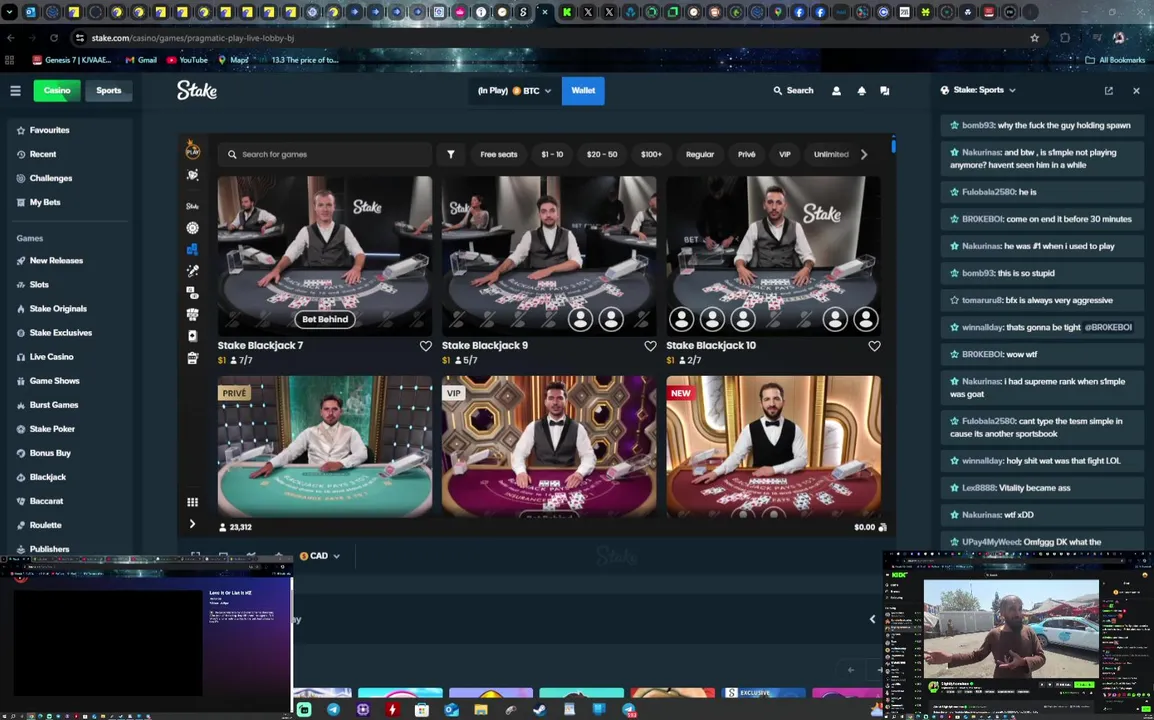Toggle the Regular filter chip
The width and height of the screenshot is (1154, 720).
(x=700, y=155)
